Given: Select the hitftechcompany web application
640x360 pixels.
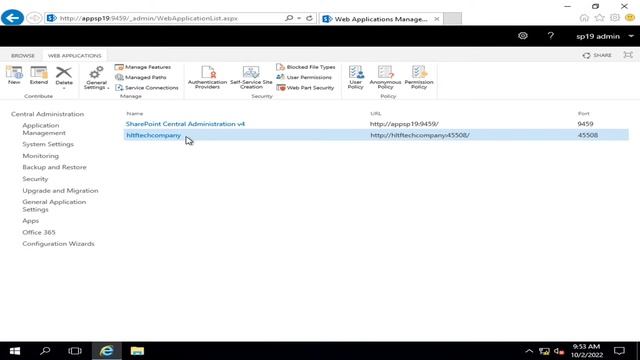Looking at the screenshot, I should (x=153, y=135).
